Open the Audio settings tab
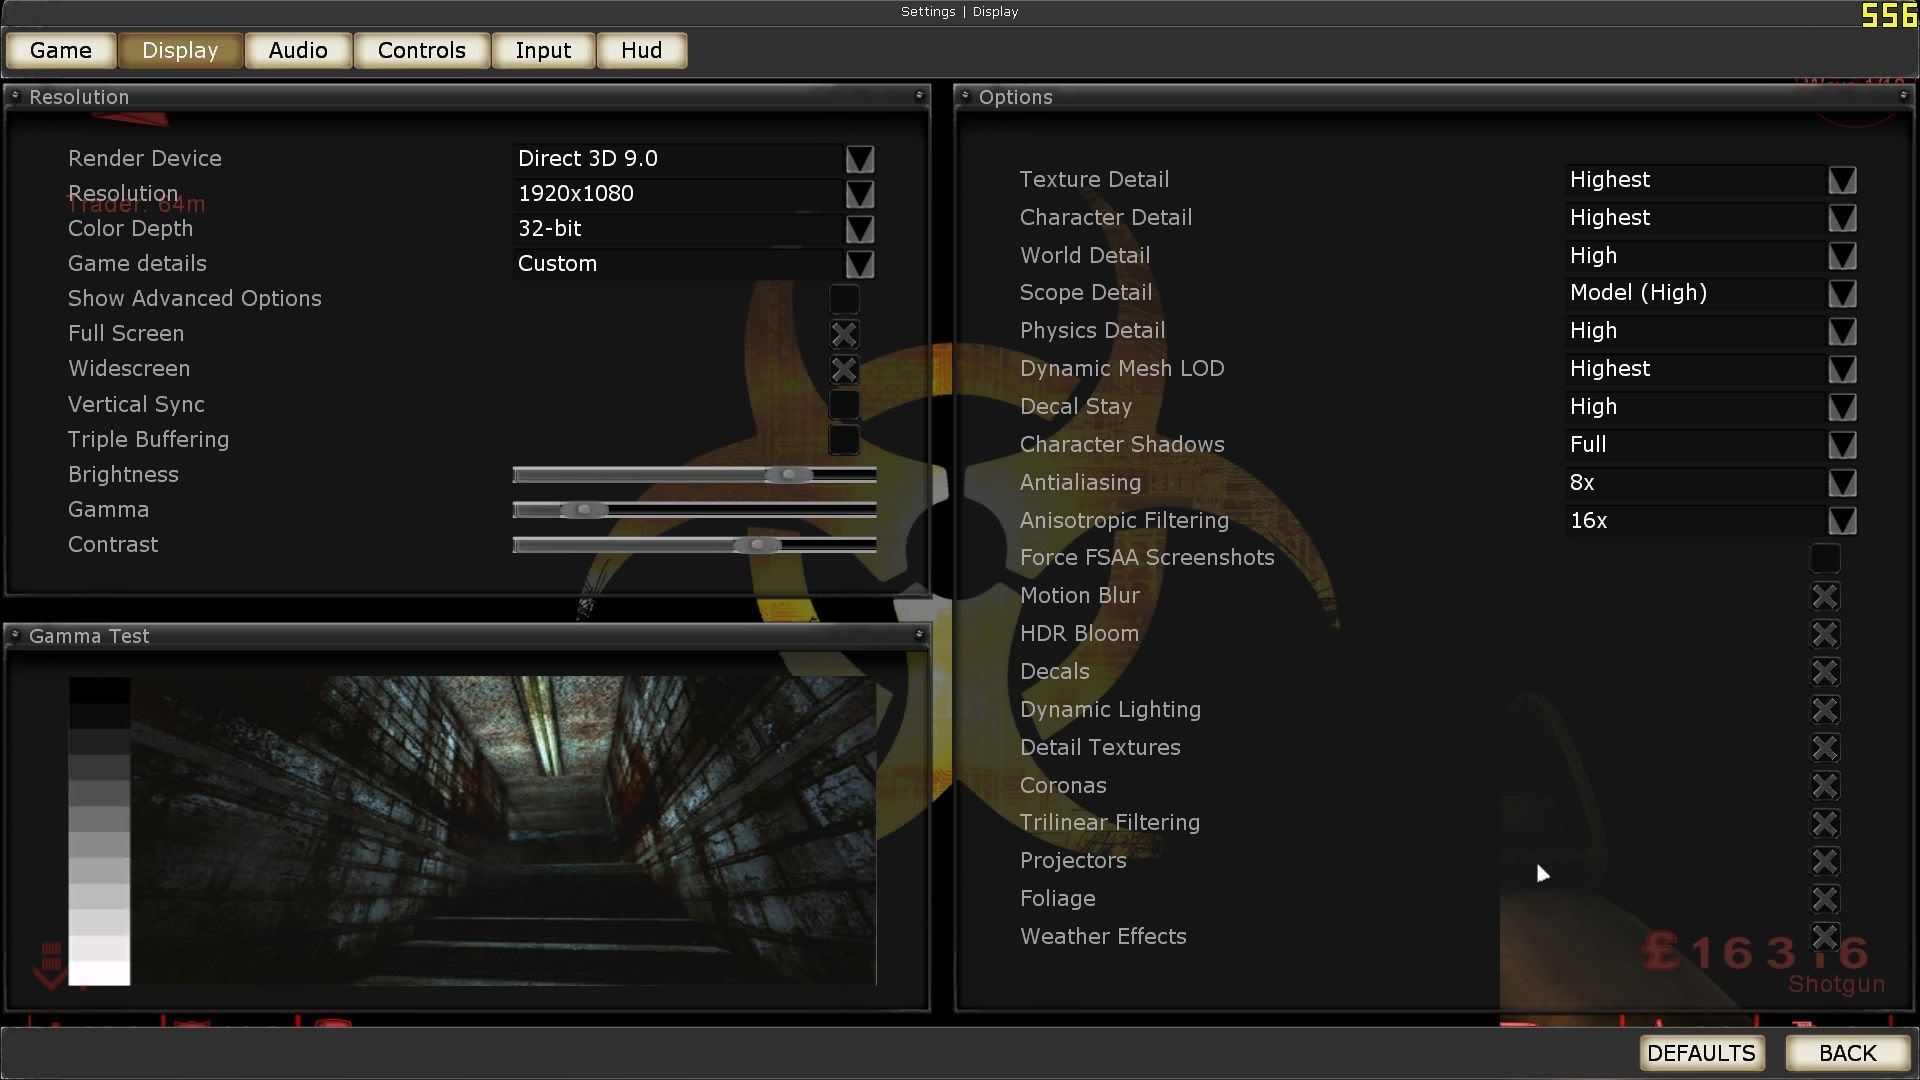This screenshot has width=1920, height=1080. click(298, 50)
